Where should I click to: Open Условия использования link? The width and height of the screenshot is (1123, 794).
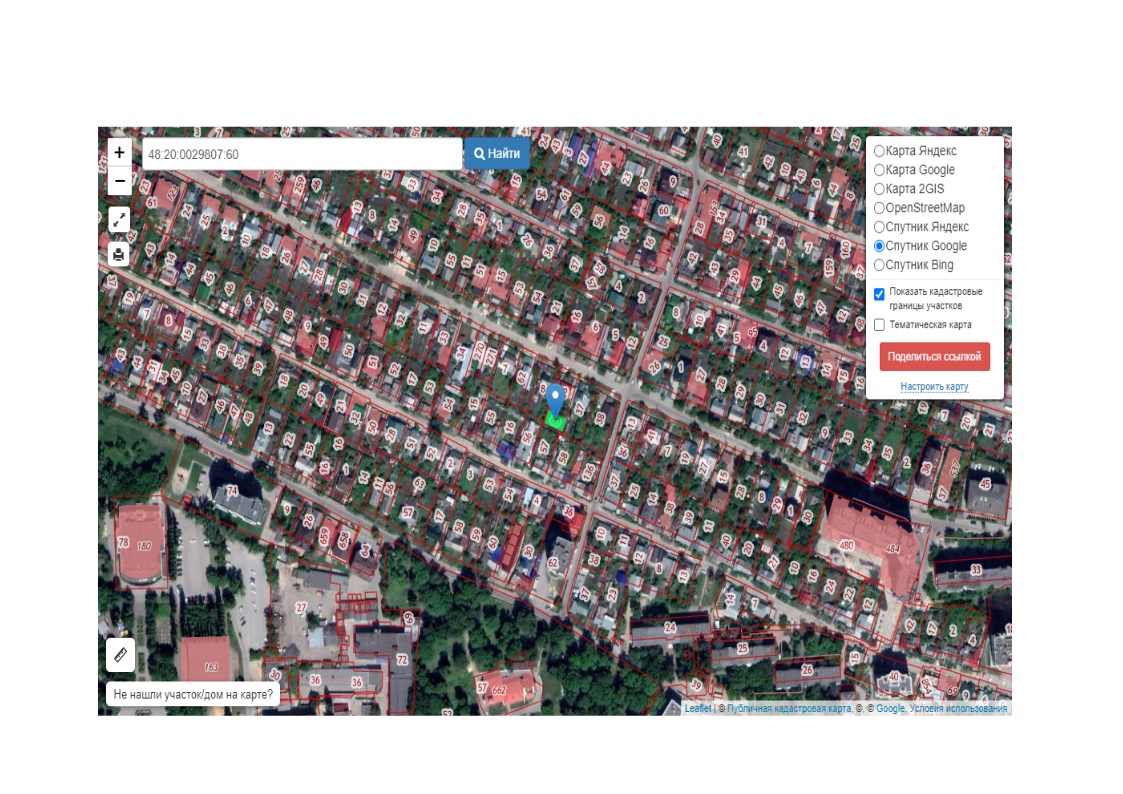(958, 708)
